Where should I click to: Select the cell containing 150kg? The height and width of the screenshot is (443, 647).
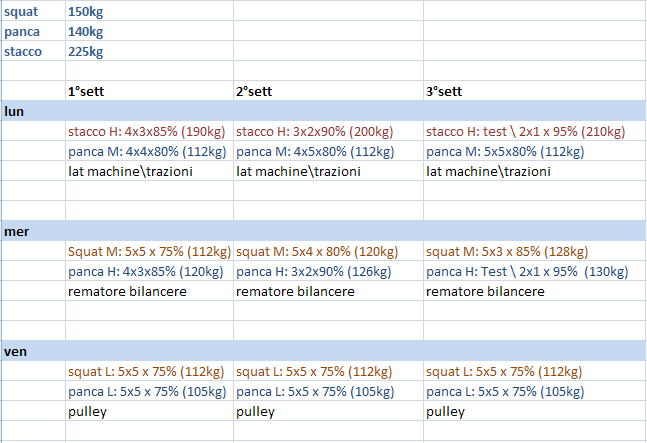point(86,12)
